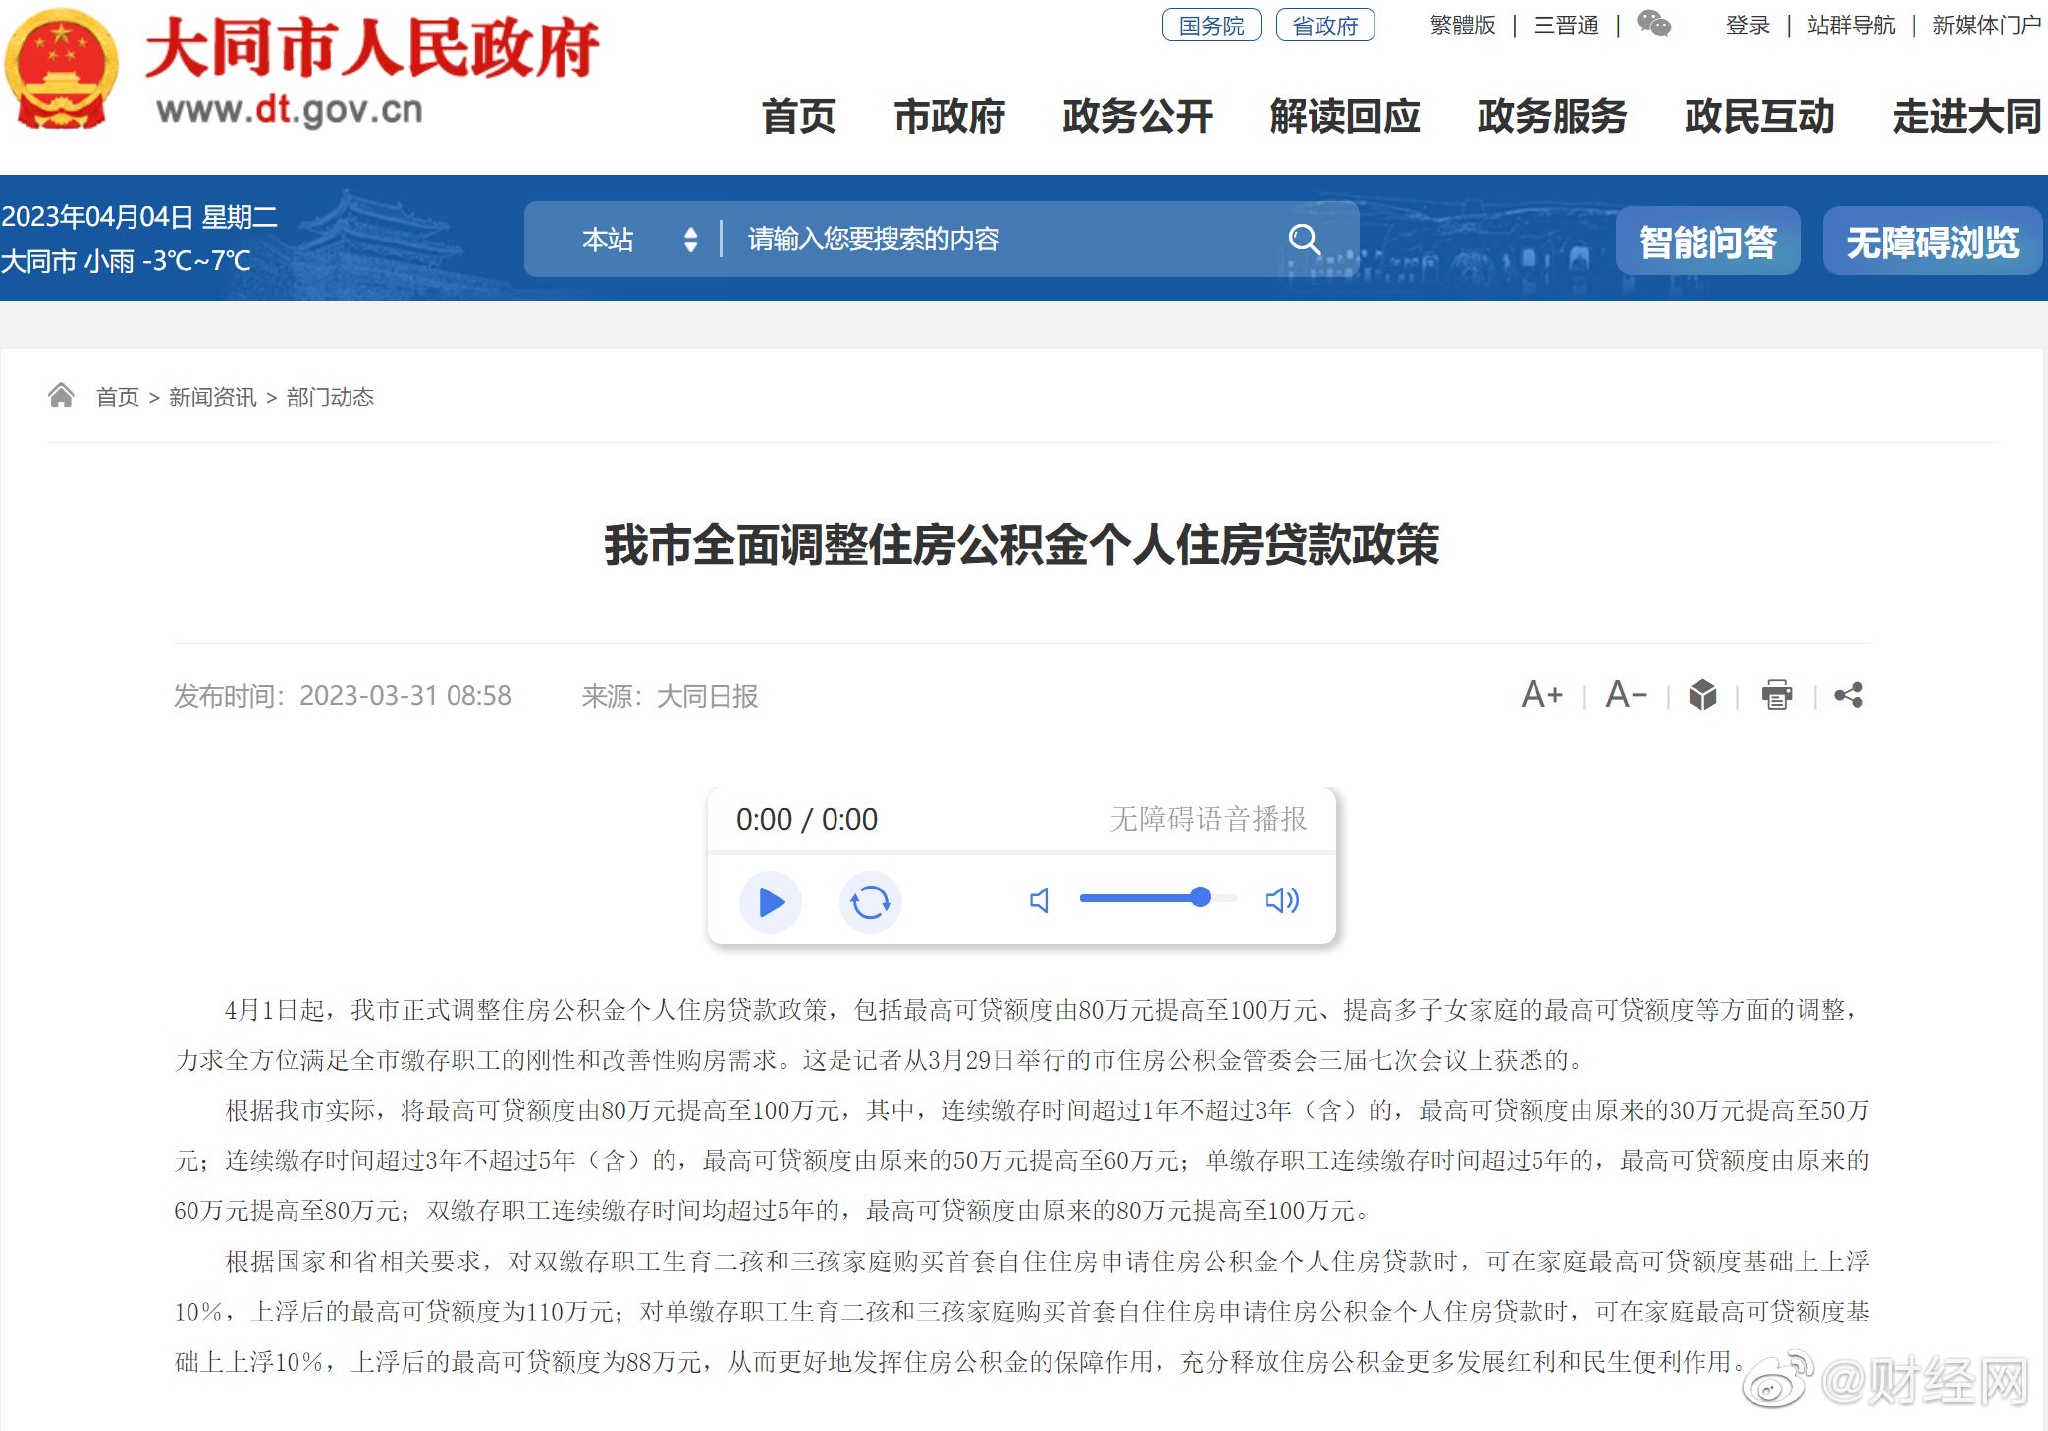
Task: Enable 无障碍浏览 accessibility mode
Action: pyautogui.click(x=1931, y=242)
